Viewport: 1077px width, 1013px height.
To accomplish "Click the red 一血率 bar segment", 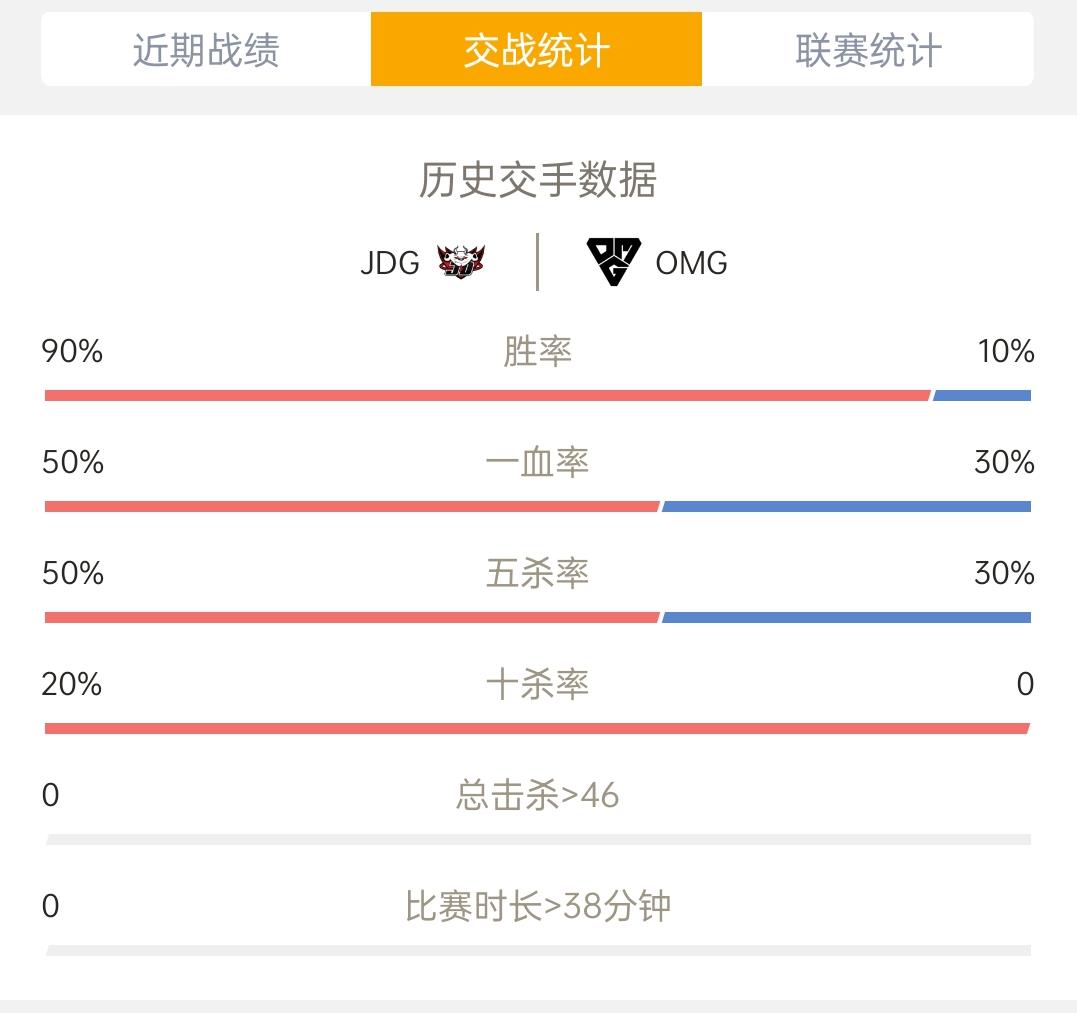I will [x=352, y=507].
